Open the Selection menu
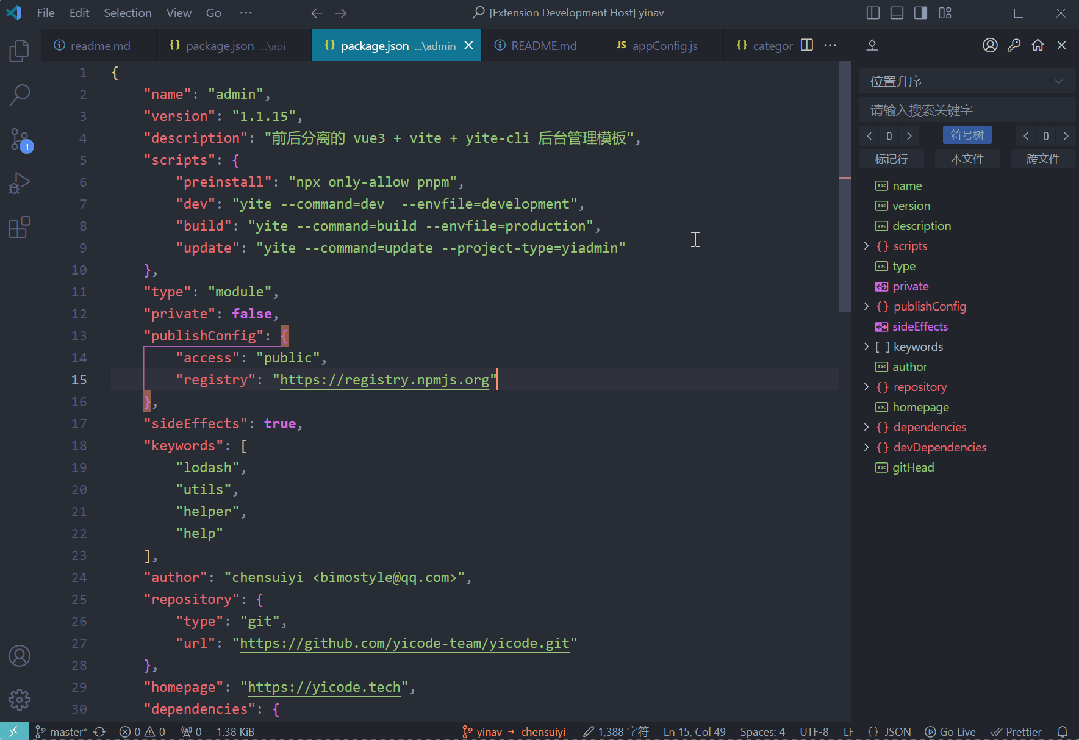The width and height of the screenshot is (1079, 740). pos(127,13)
